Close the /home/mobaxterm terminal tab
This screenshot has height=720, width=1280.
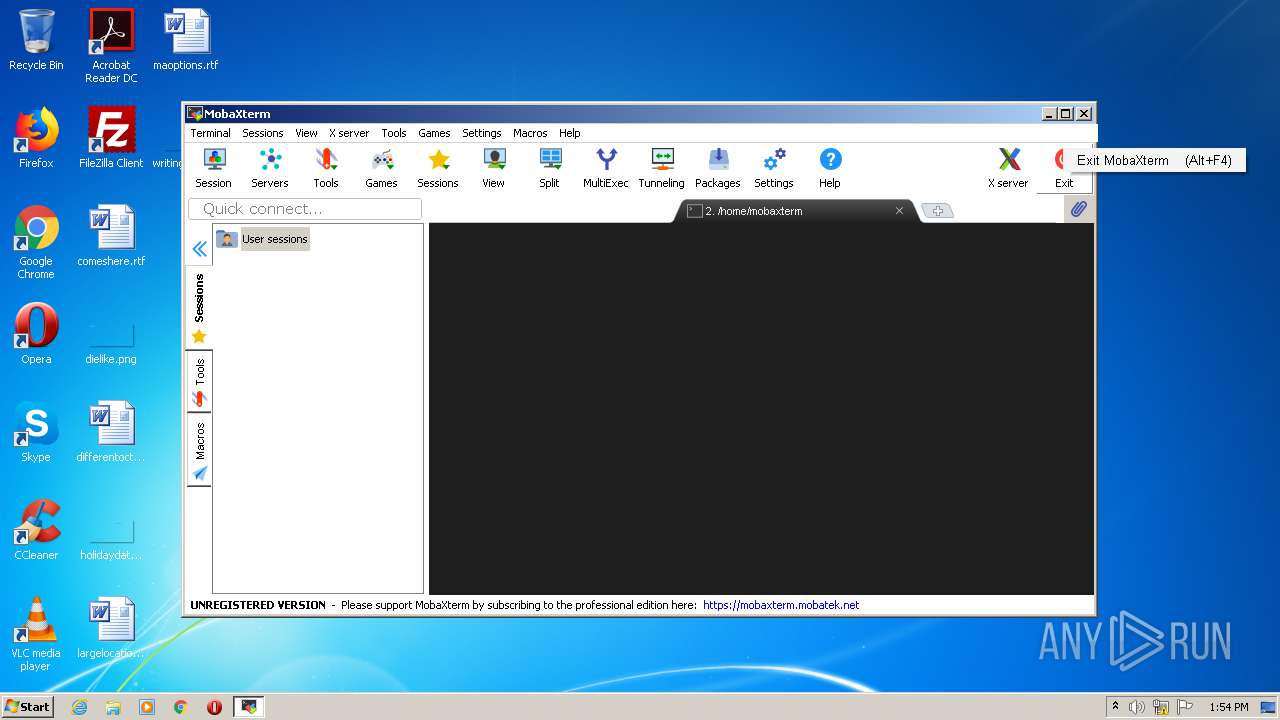[899, 211]
